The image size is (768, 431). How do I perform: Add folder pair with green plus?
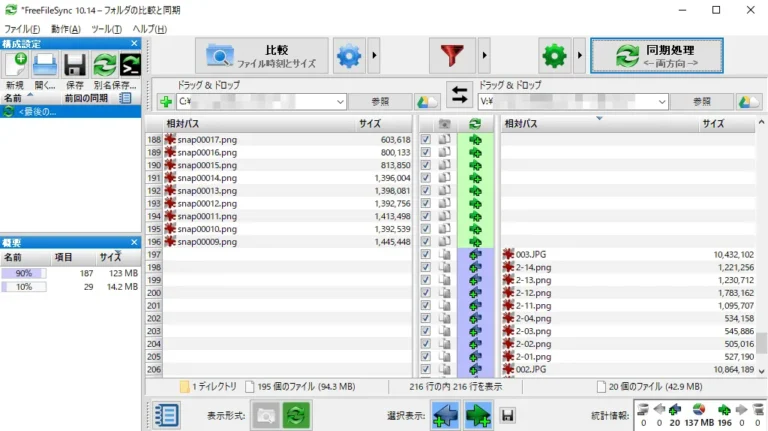(166, 102)
